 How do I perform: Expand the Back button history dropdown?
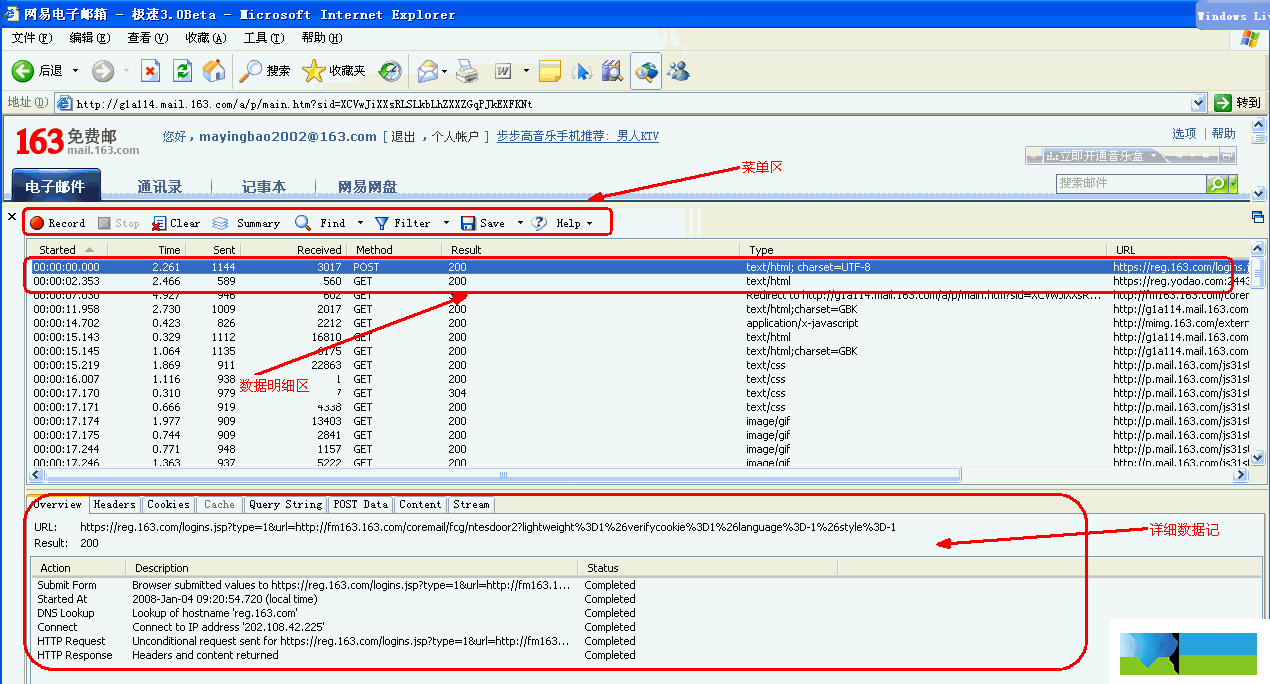click(x=75, y=71)
